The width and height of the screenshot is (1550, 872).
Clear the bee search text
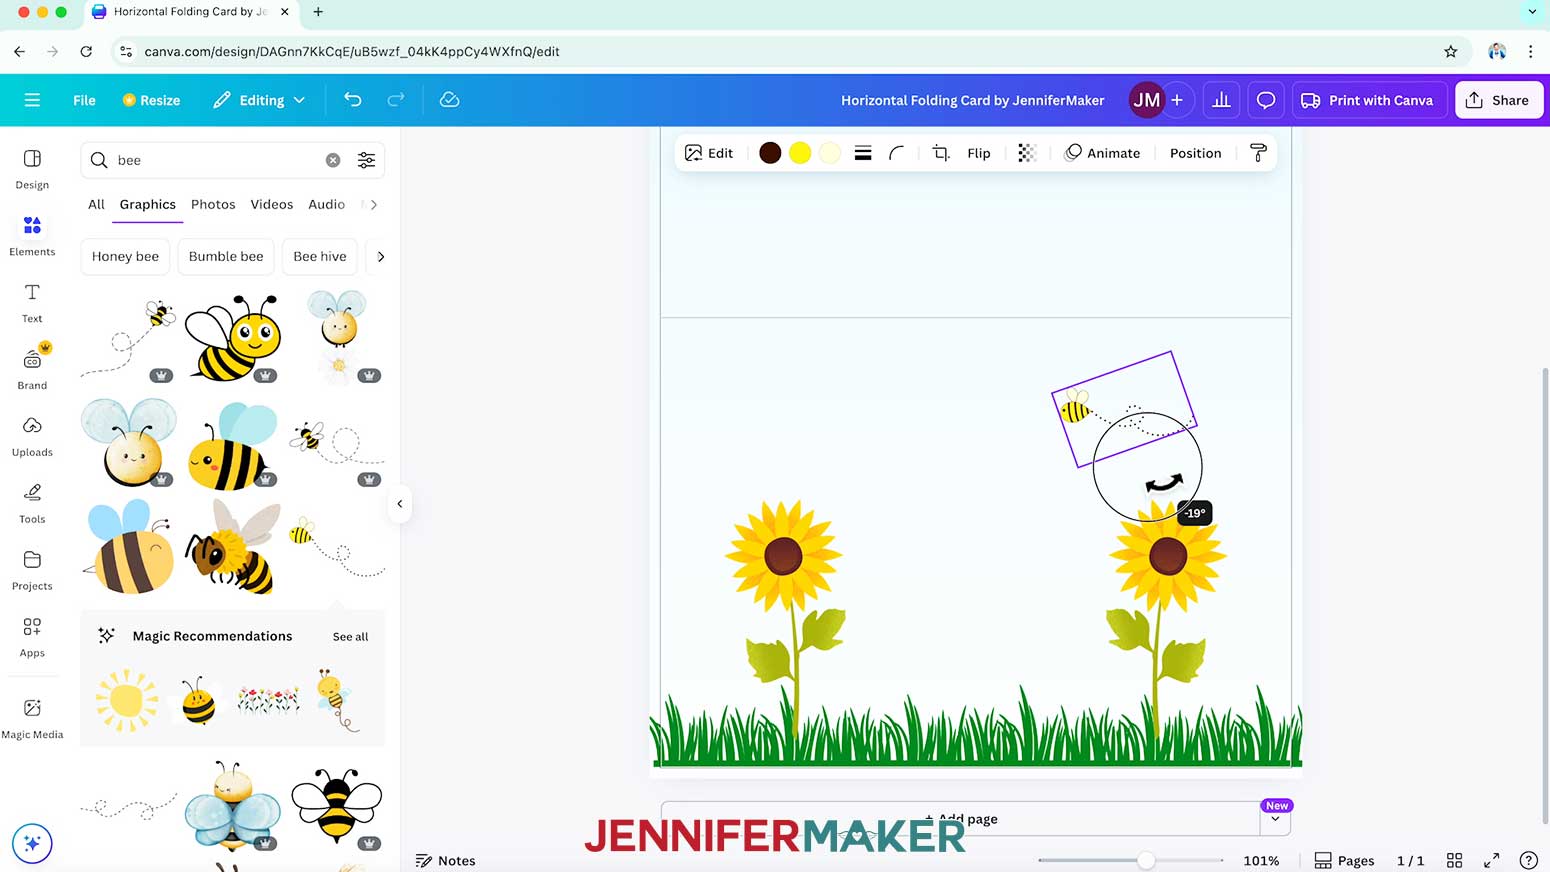[x=333, y=160]
